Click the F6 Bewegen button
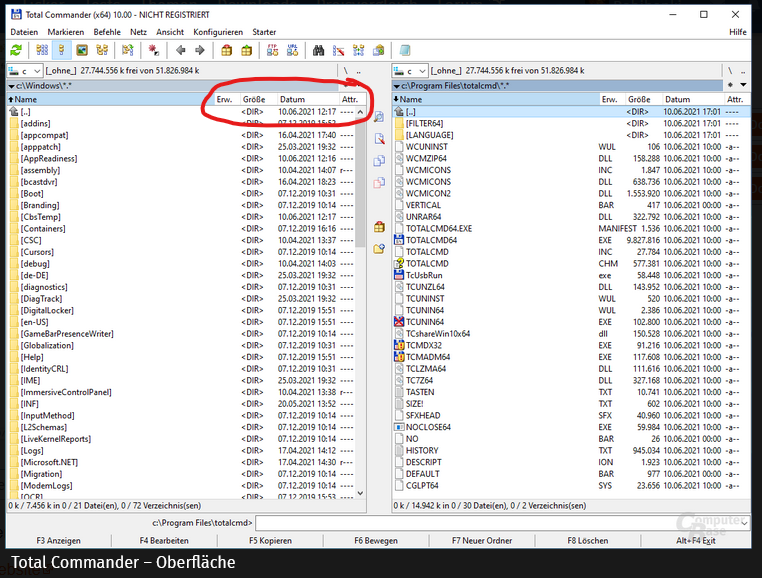The height and width of the screenshot is (578, 762). 376,541
